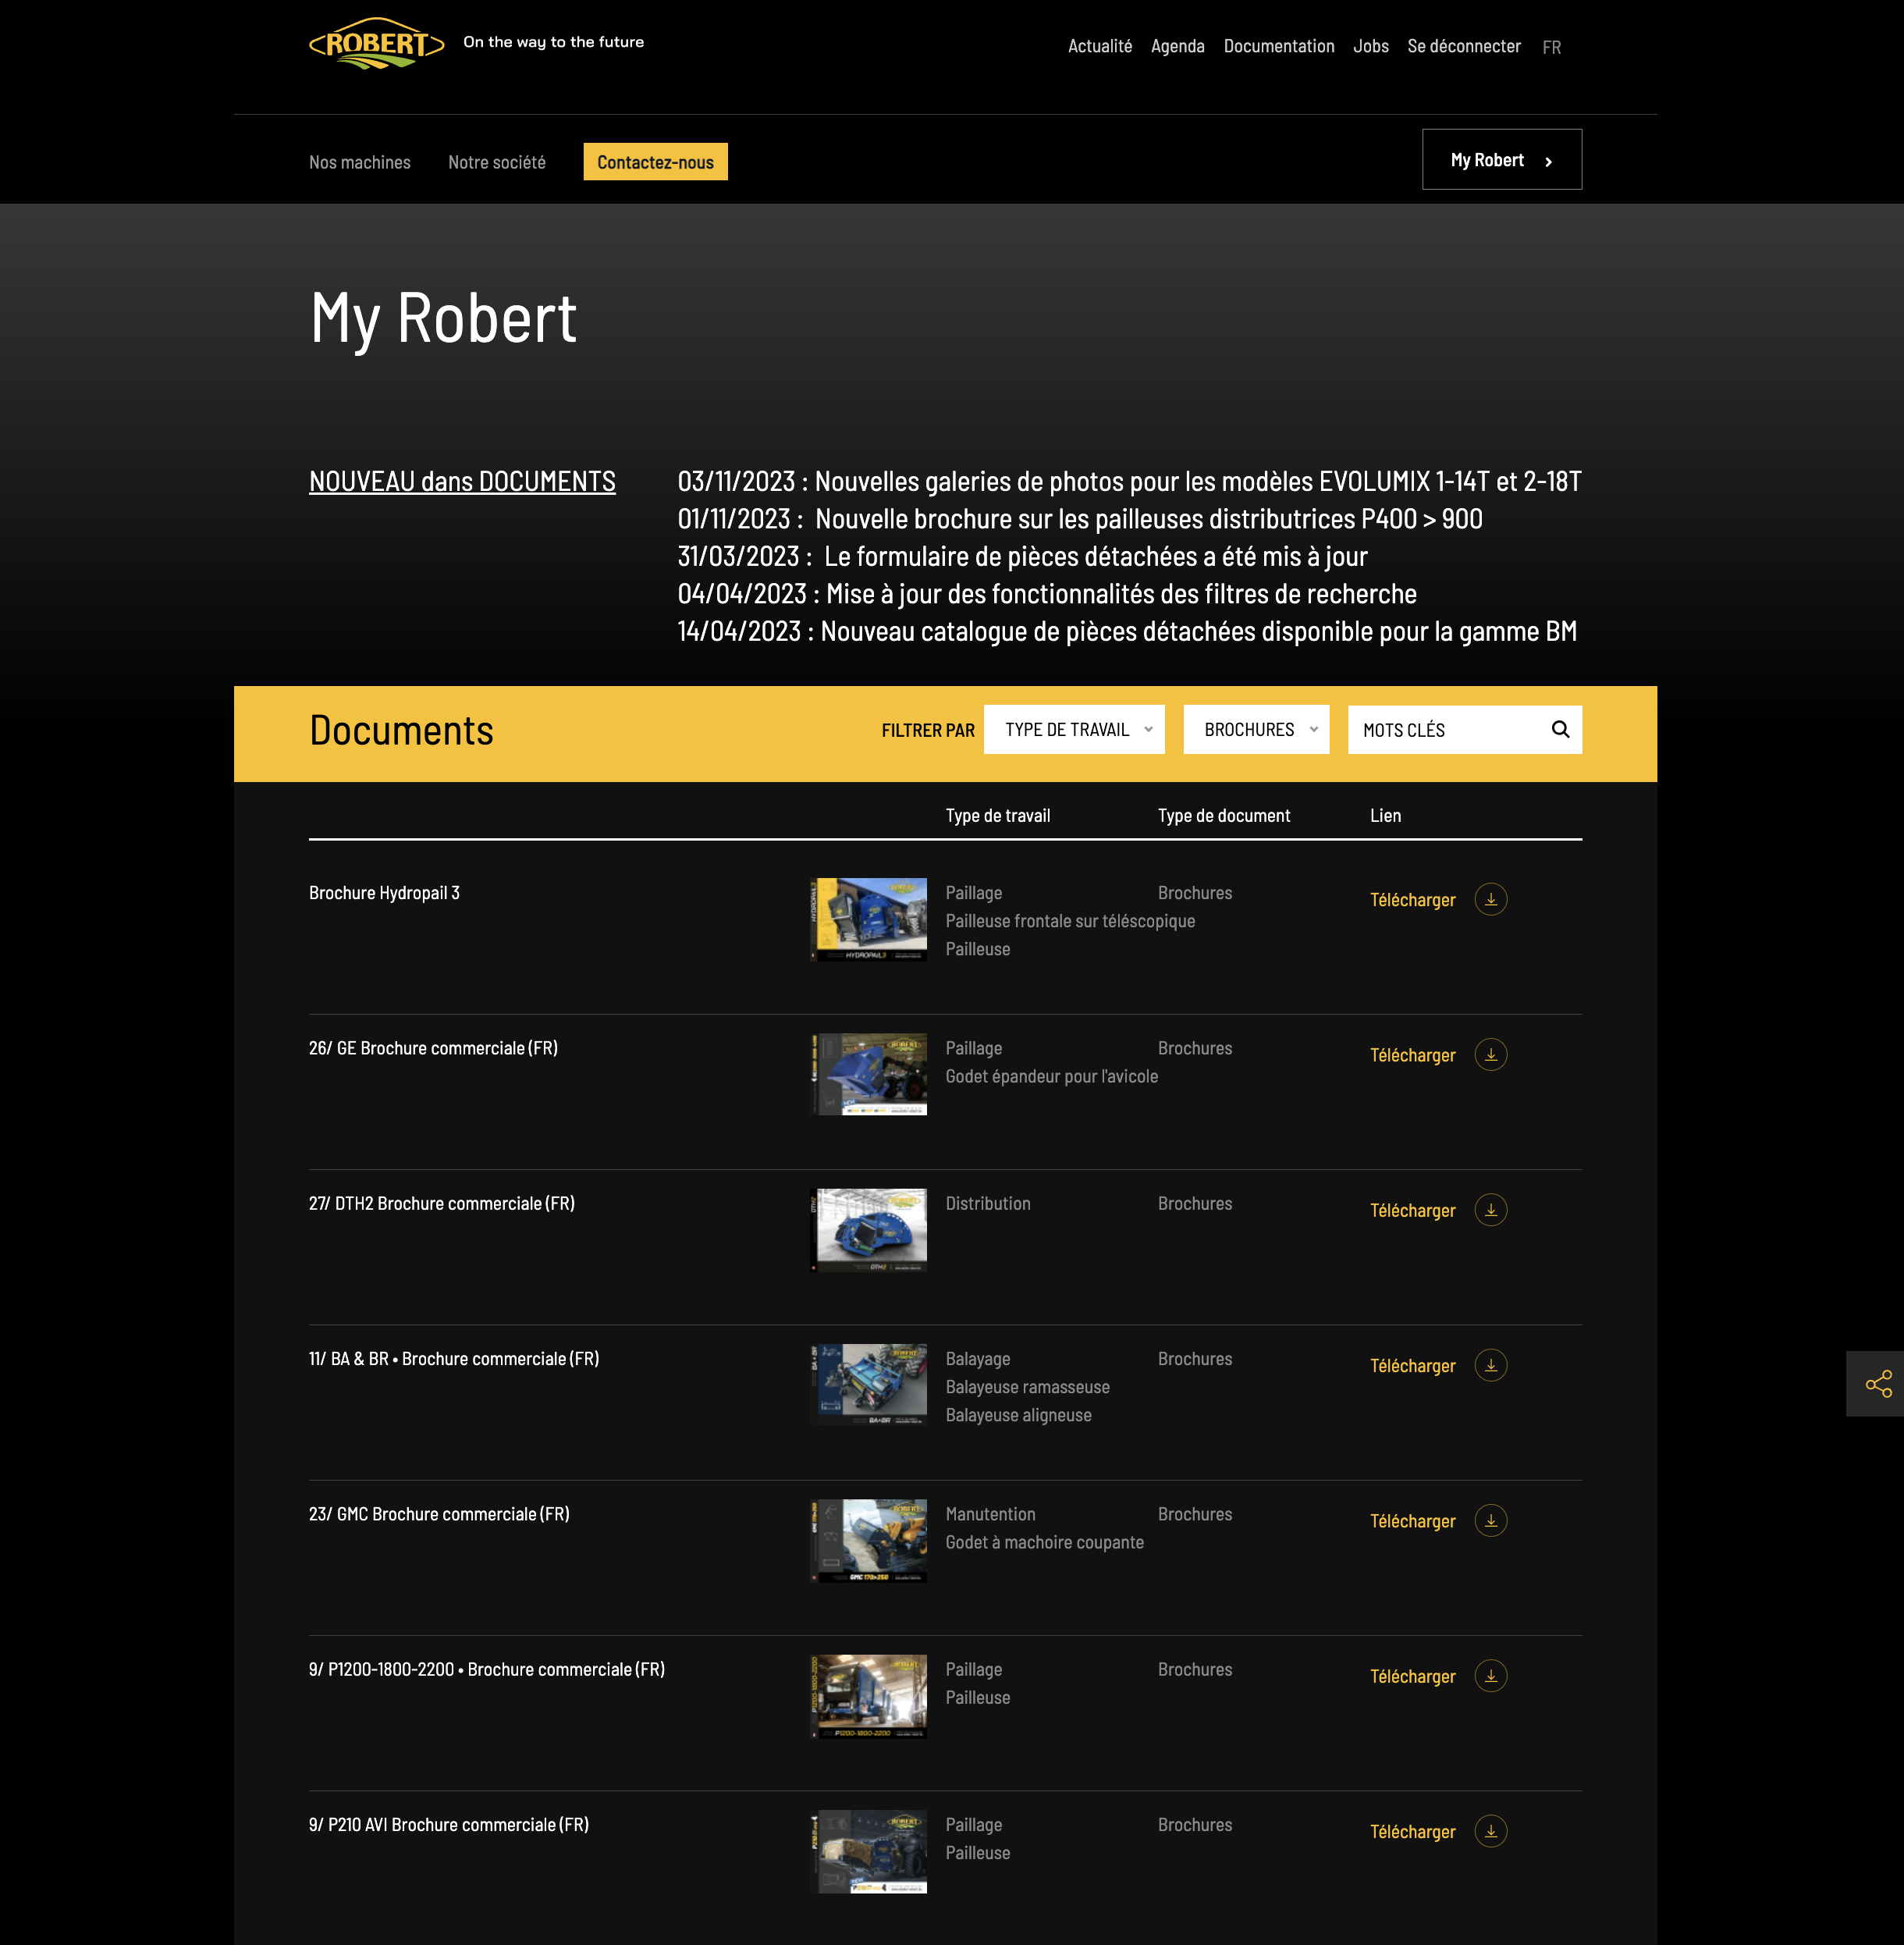Click the 27/ DTH2 Brochure commerciale (FR) title
The height and width of the screenshot is (1945, 1904).
442,1203
